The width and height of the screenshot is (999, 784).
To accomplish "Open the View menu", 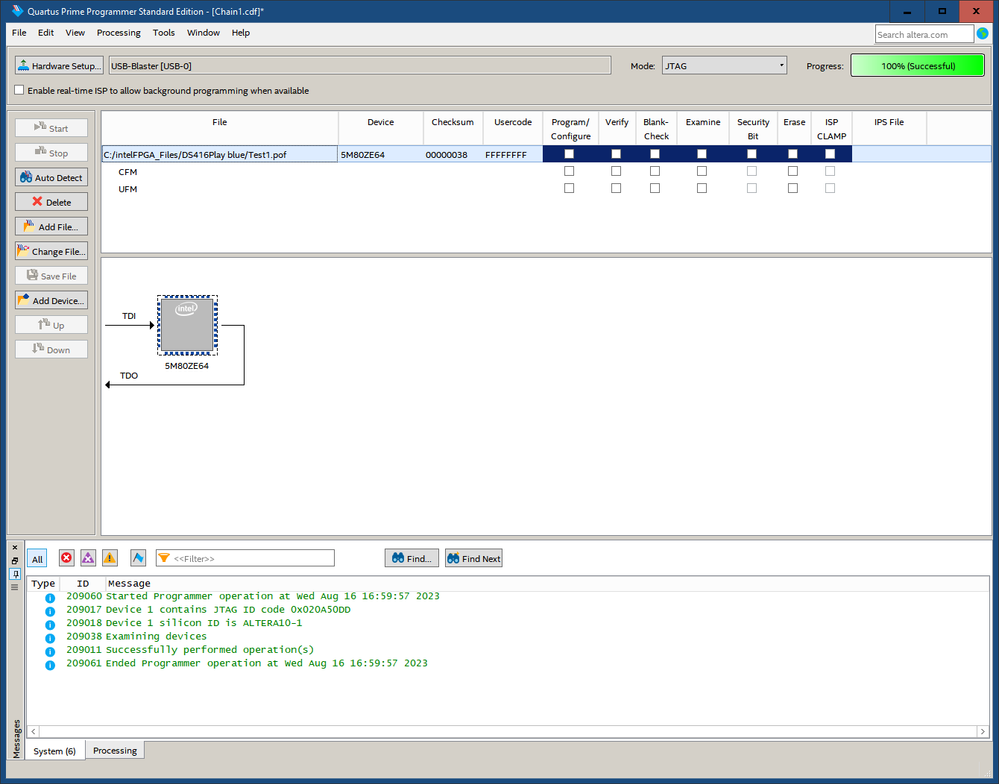I will (75, 32).
